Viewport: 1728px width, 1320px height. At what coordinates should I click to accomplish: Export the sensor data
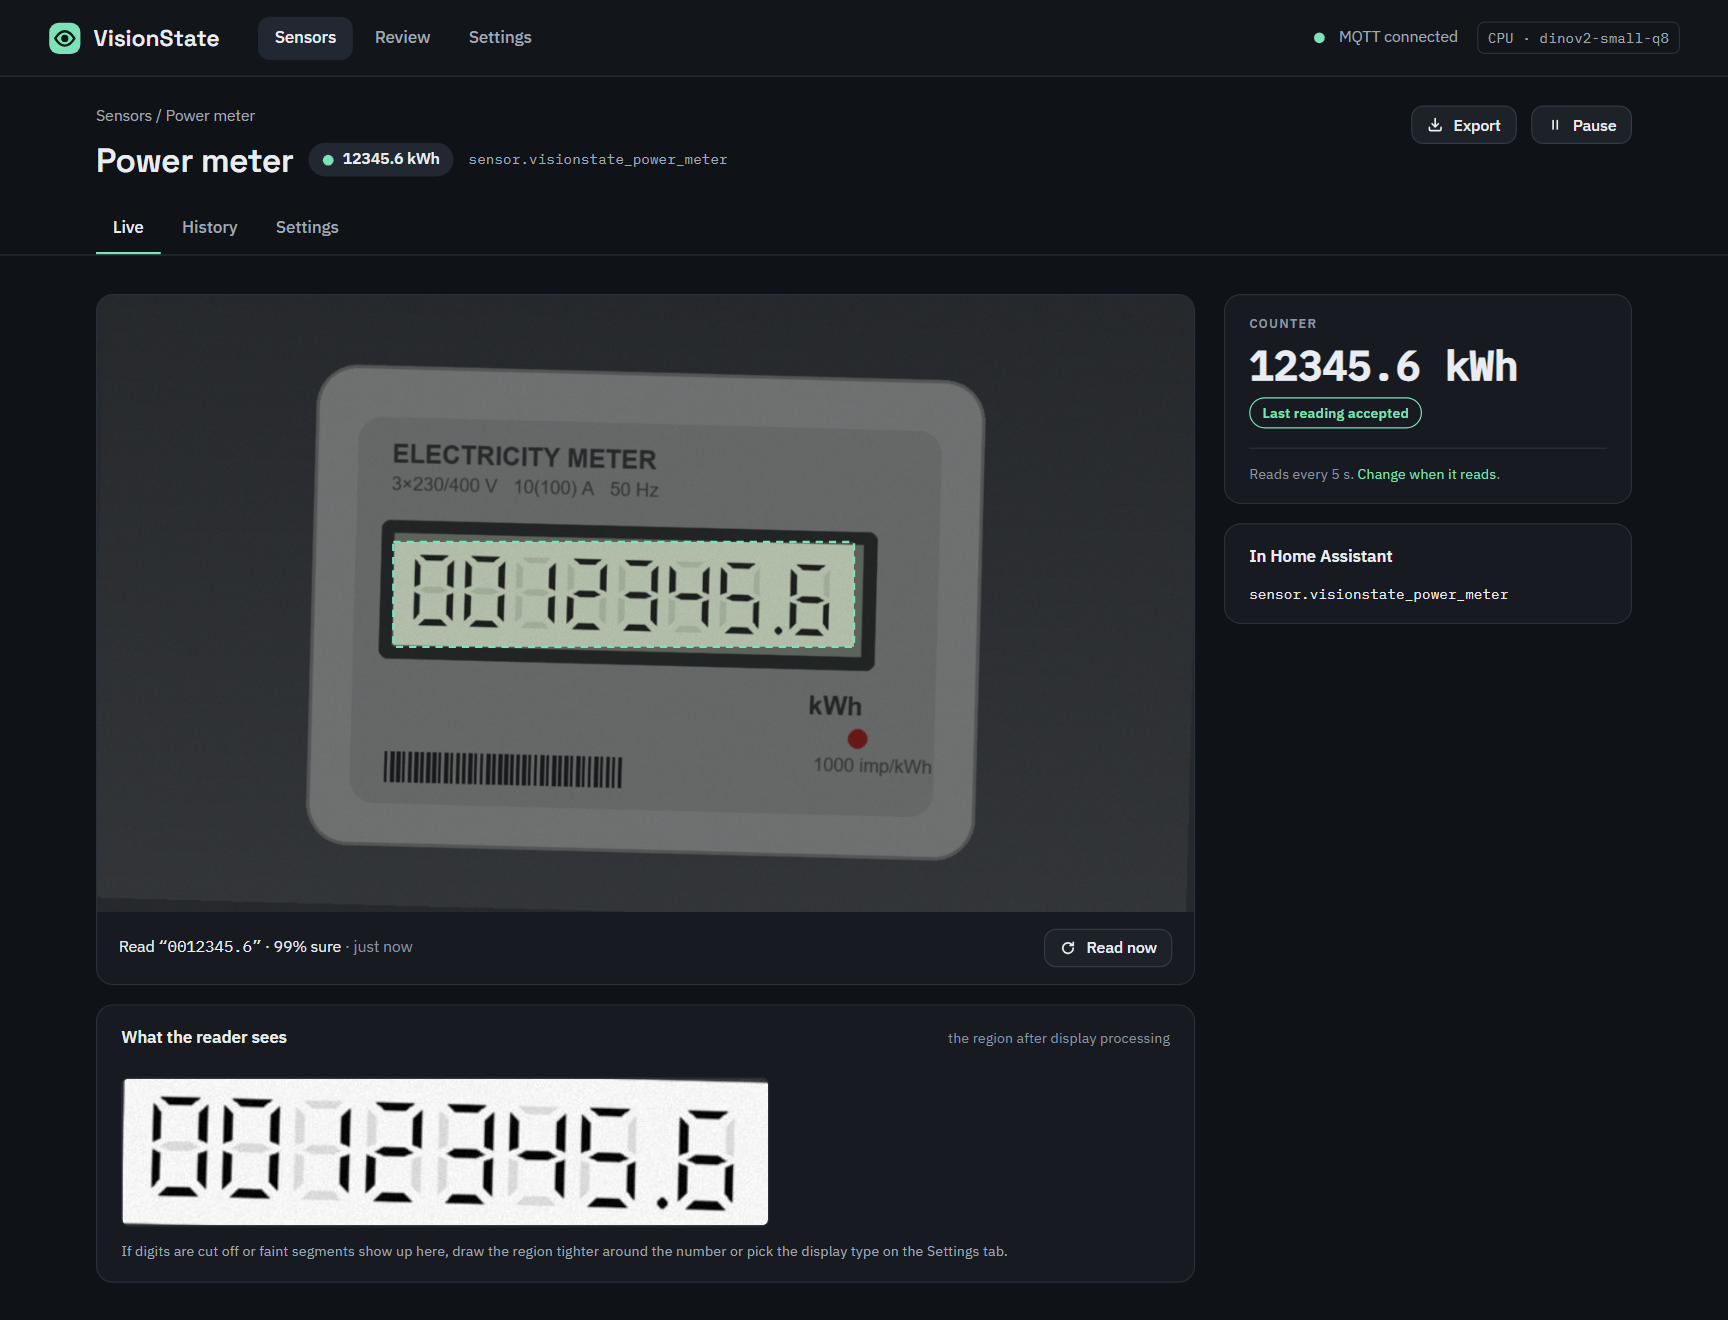[1463, 125]
